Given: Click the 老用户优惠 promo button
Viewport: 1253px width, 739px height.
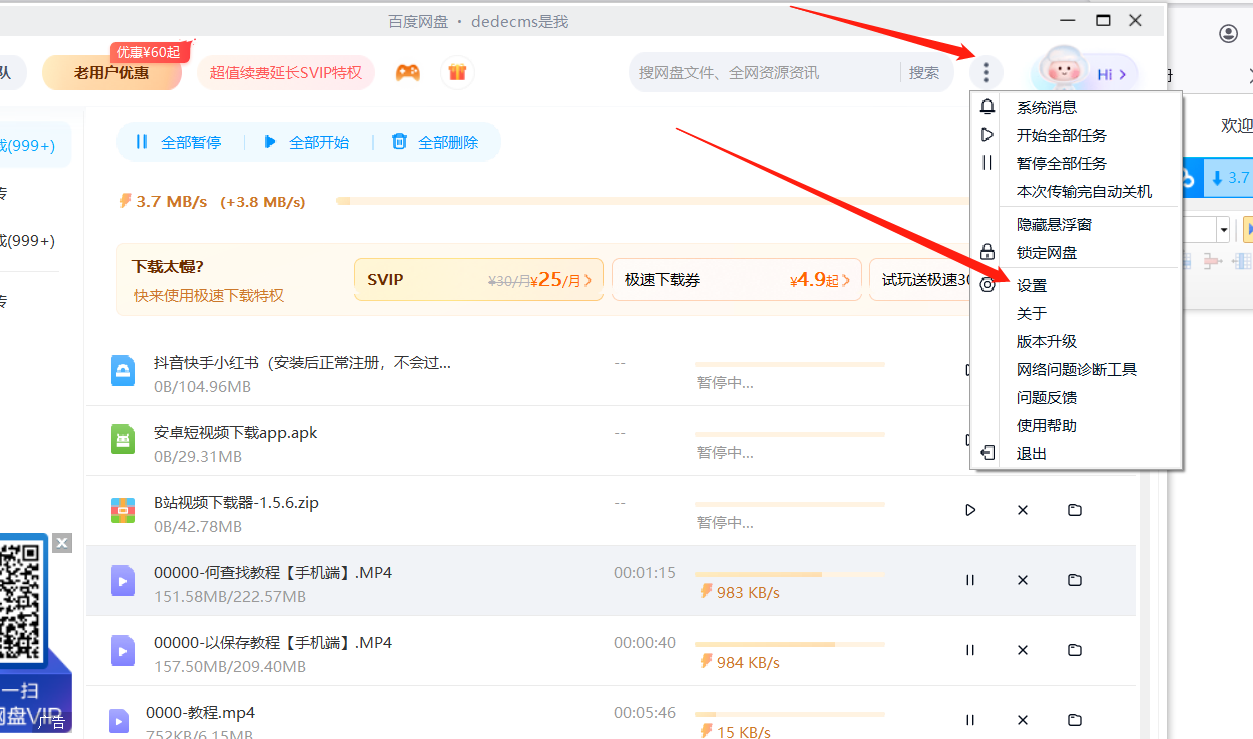Looking at the screenshot, I should [x=111, y=72].
